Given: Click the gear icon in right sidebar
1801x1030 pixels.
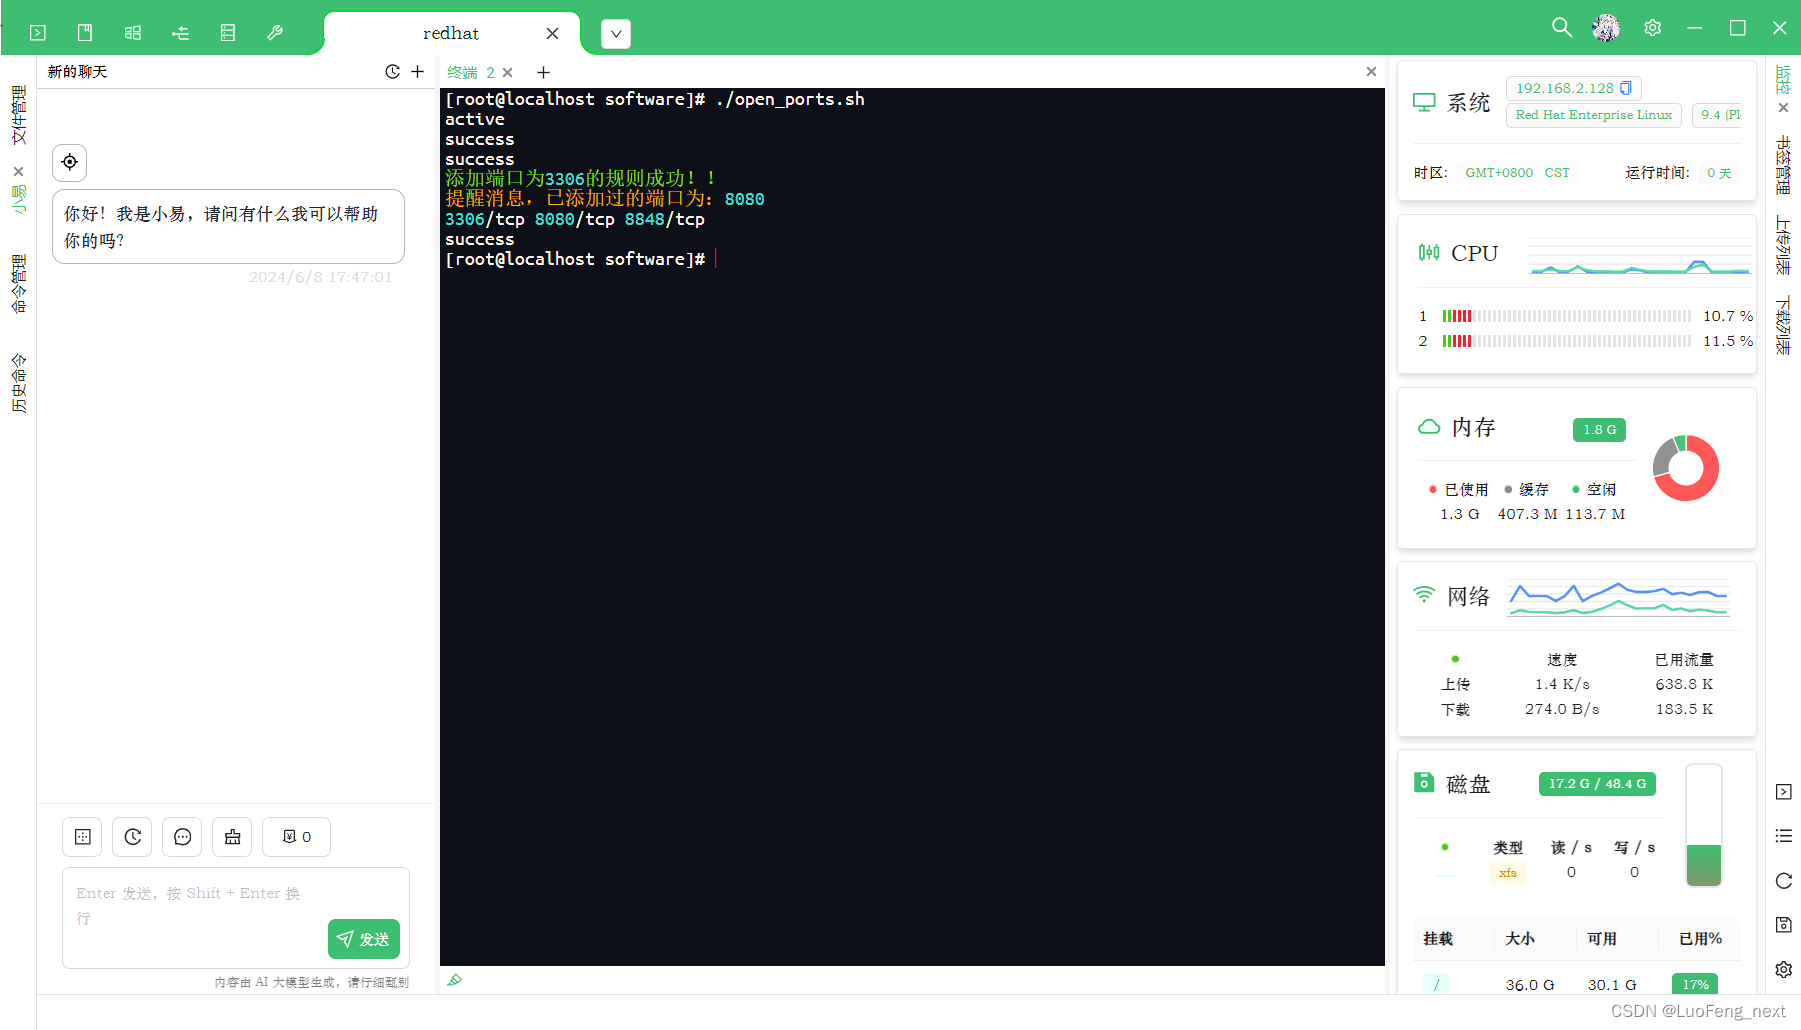Looking at the screenshot, I should pos(1784,970).
